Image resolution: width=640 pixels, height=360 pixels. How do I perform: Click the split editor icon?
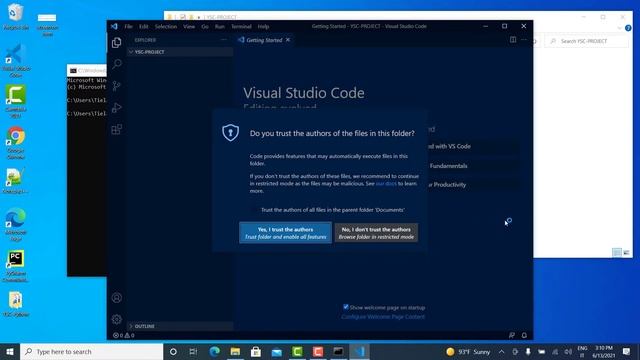pos(513,40)
